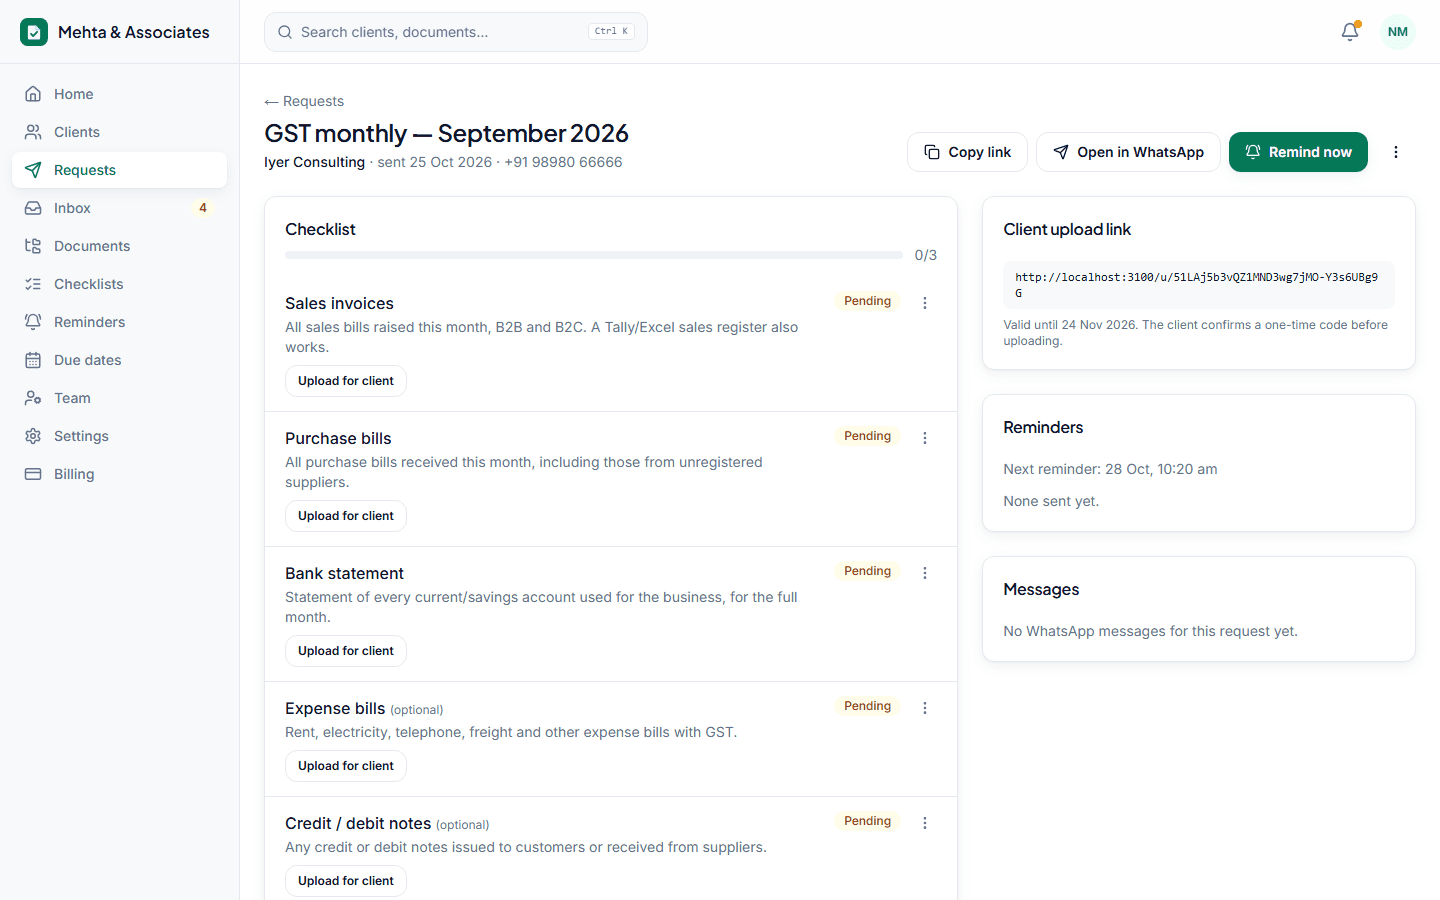Open Settings from the sidebar
Viewport: 1440px width, 900px height.
click(119, 436)
